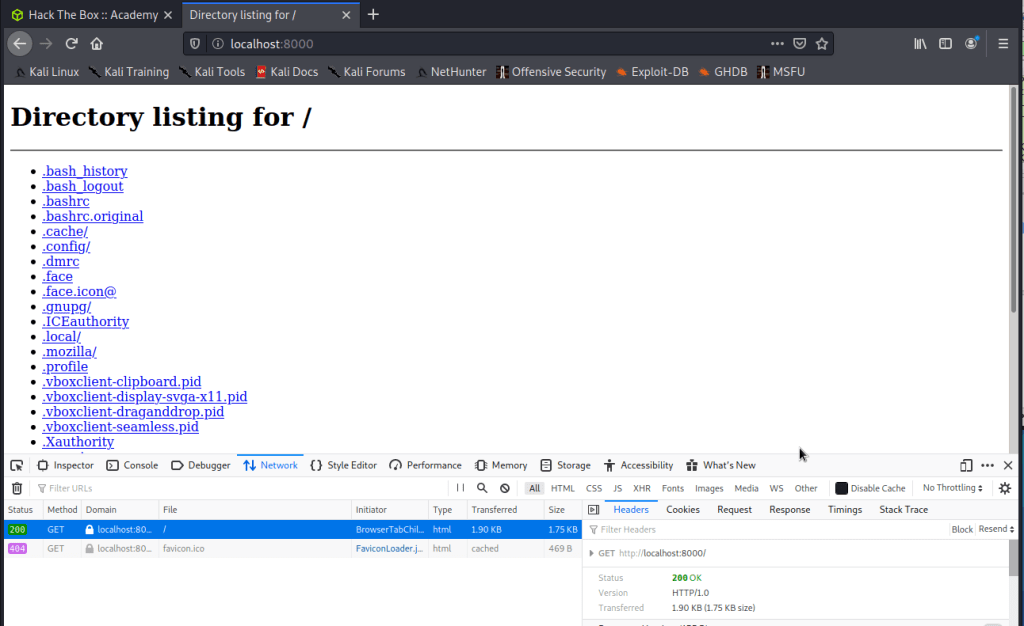Screen dimensions: 1024x626
Task: Open the .mozilla/ directory link
Action: (x=69, y=352)
